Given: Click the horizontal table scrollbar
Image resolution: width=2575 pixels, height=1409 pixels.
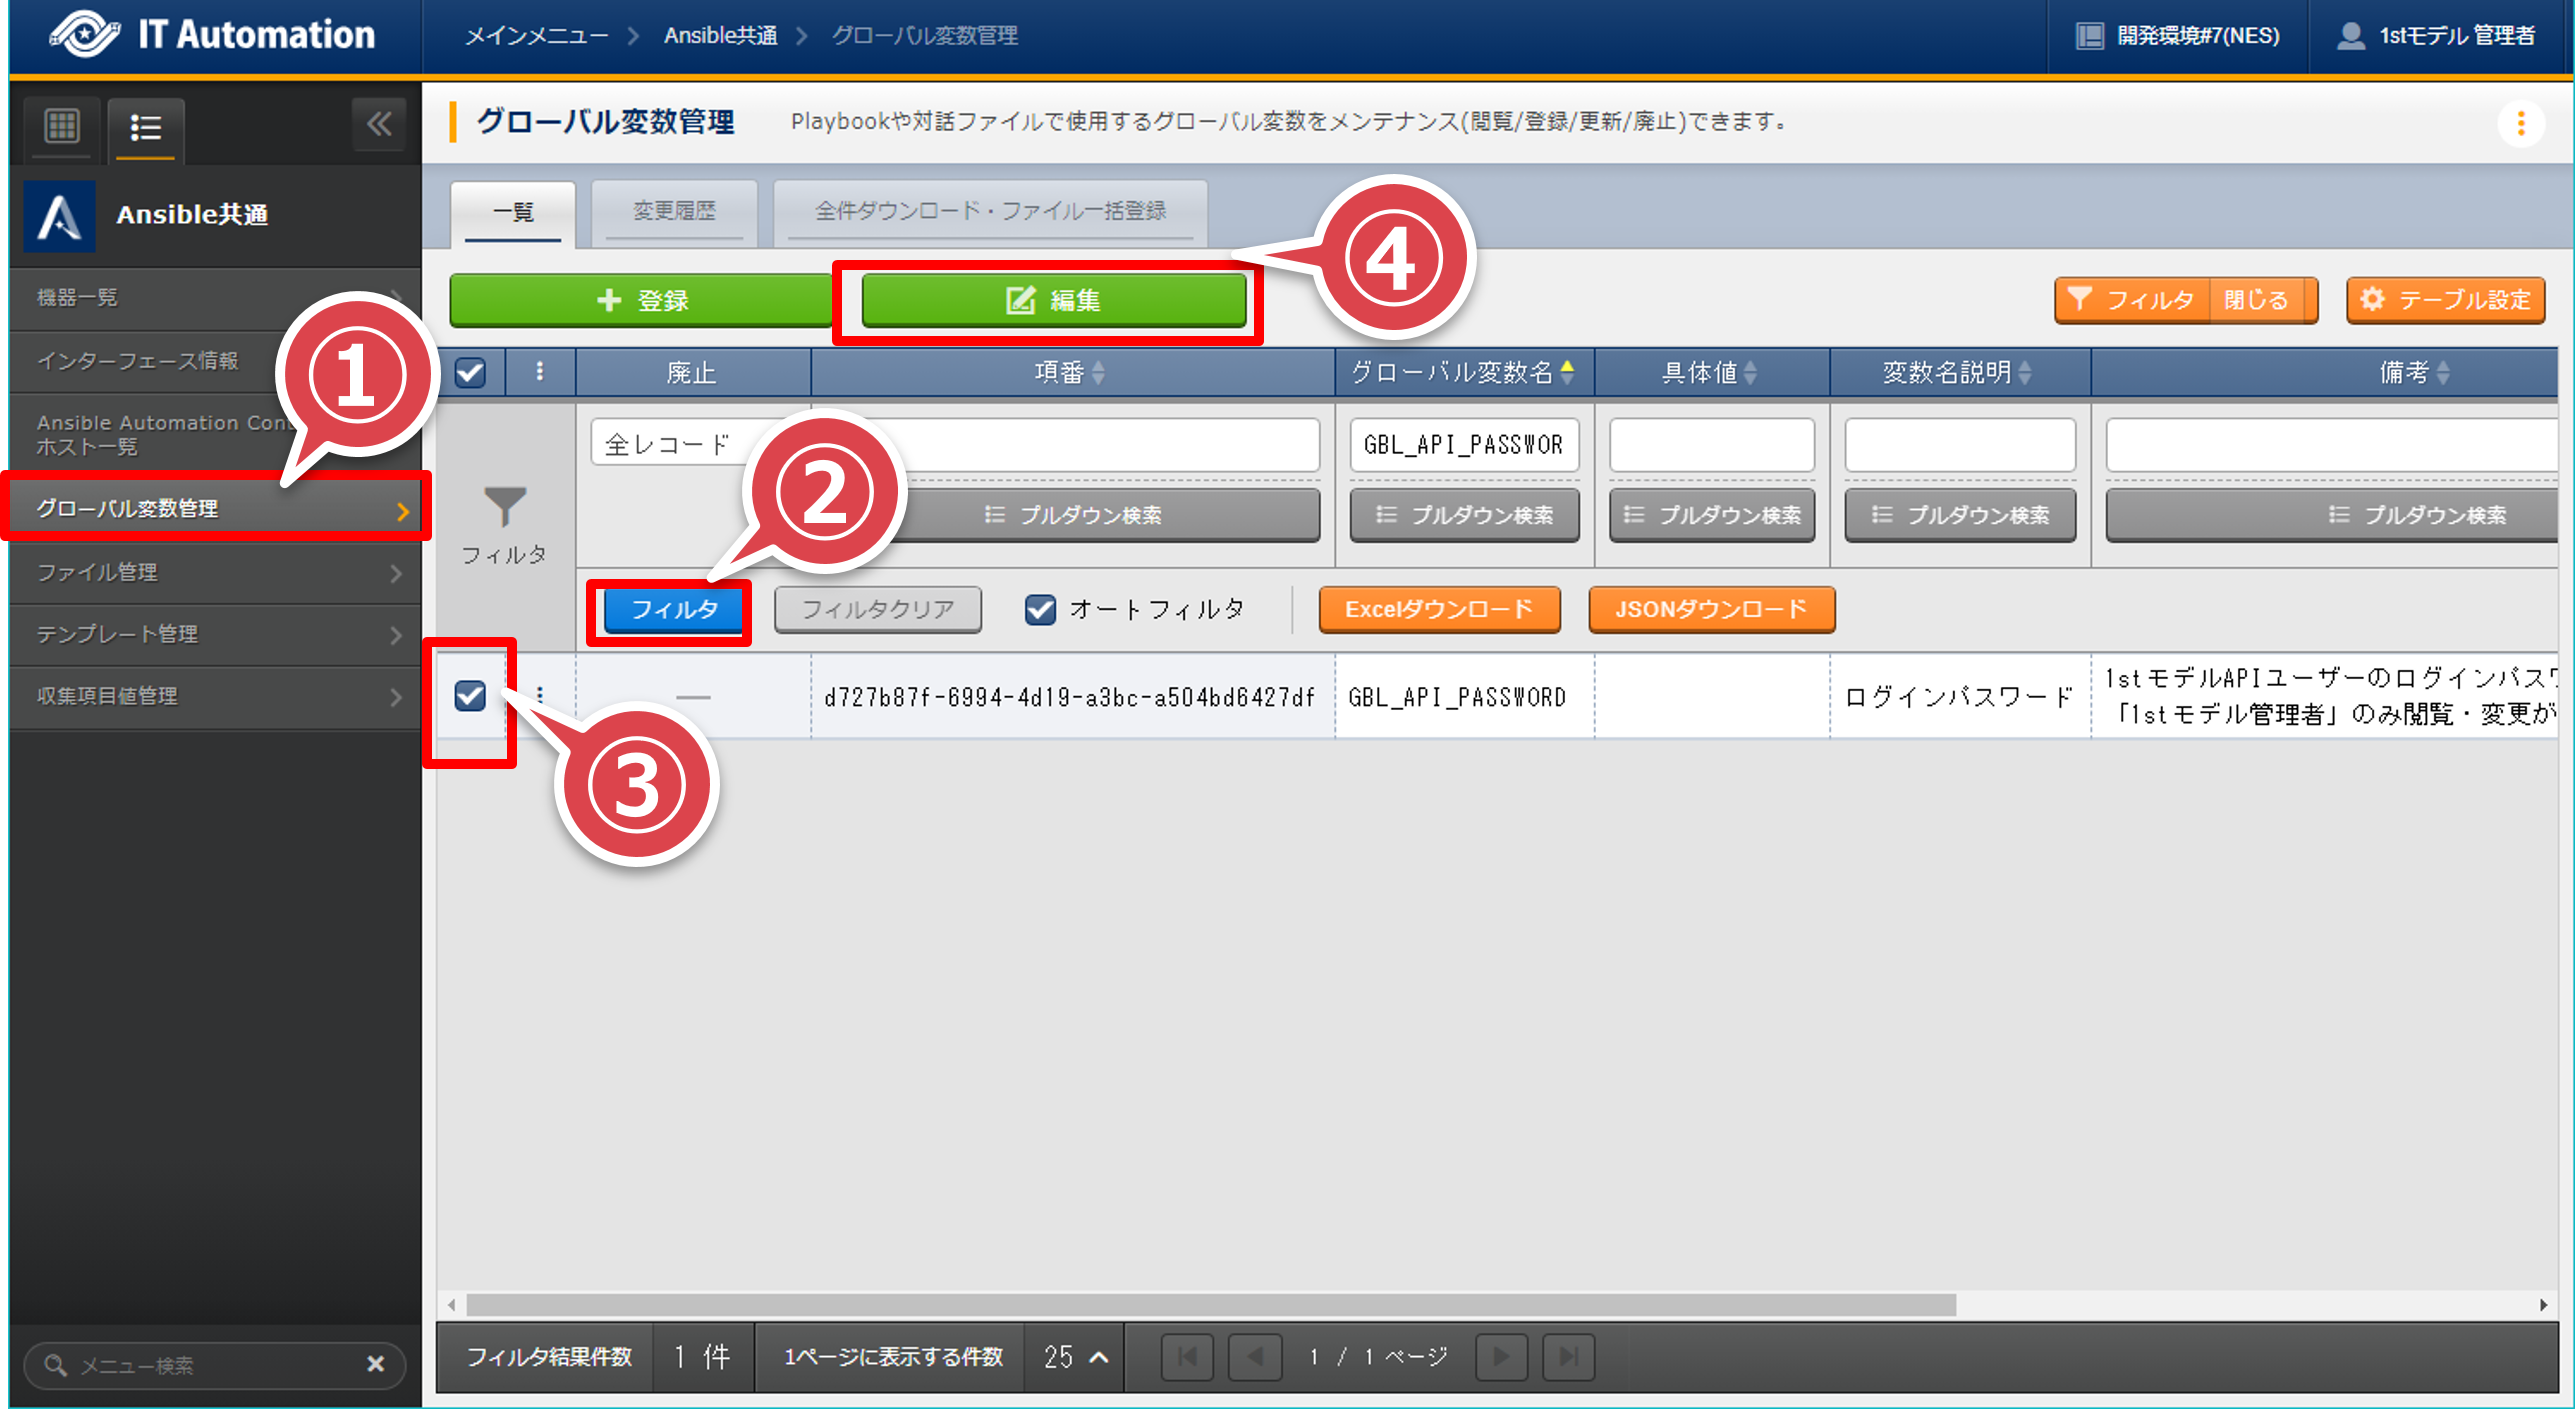Looking at the screenshot, I should (1210, 1304).
